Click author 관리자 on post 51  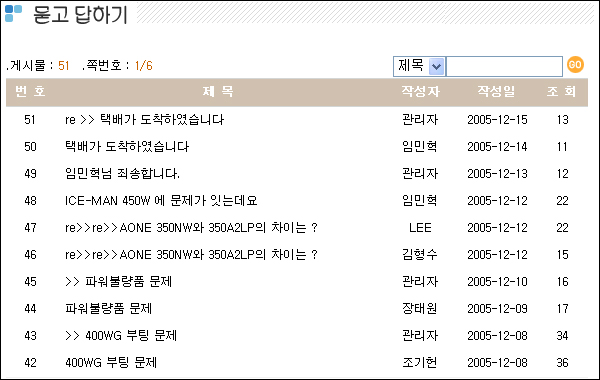point(420,119)
